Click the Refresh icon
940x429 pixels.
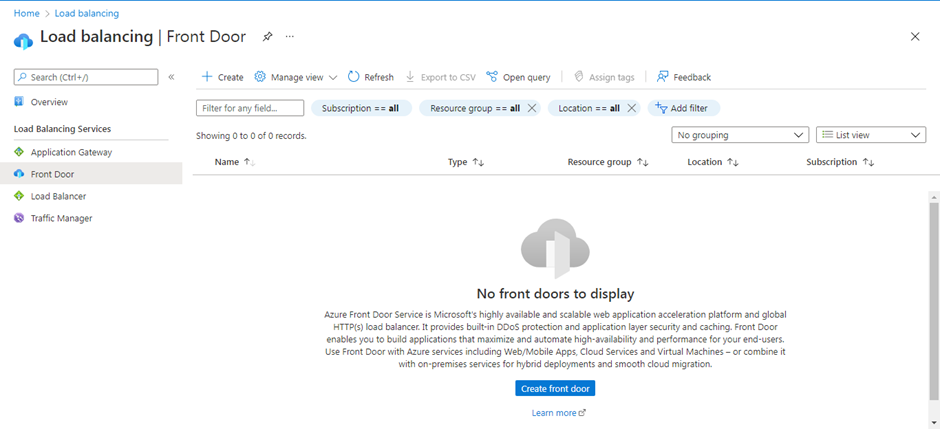pos(353,77)
